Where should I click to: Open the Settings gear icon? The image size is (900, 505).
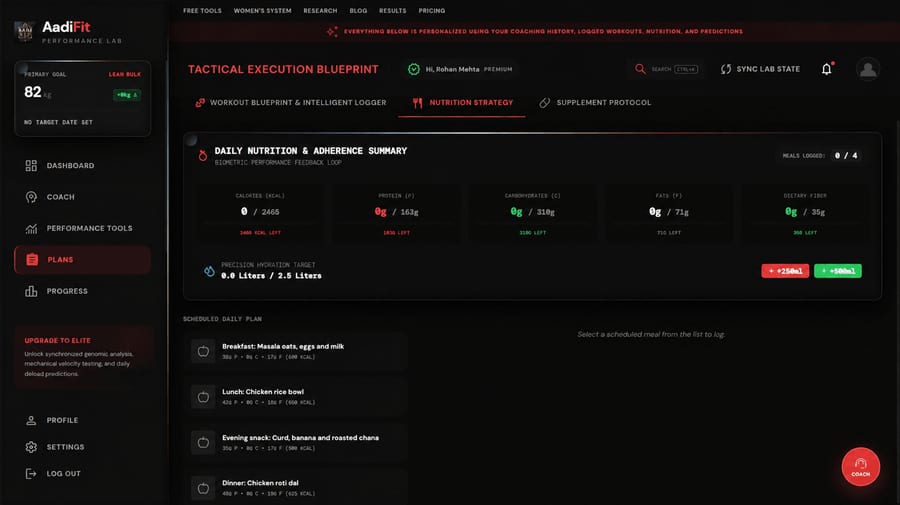pyautogui.click(x=31, y=447)
